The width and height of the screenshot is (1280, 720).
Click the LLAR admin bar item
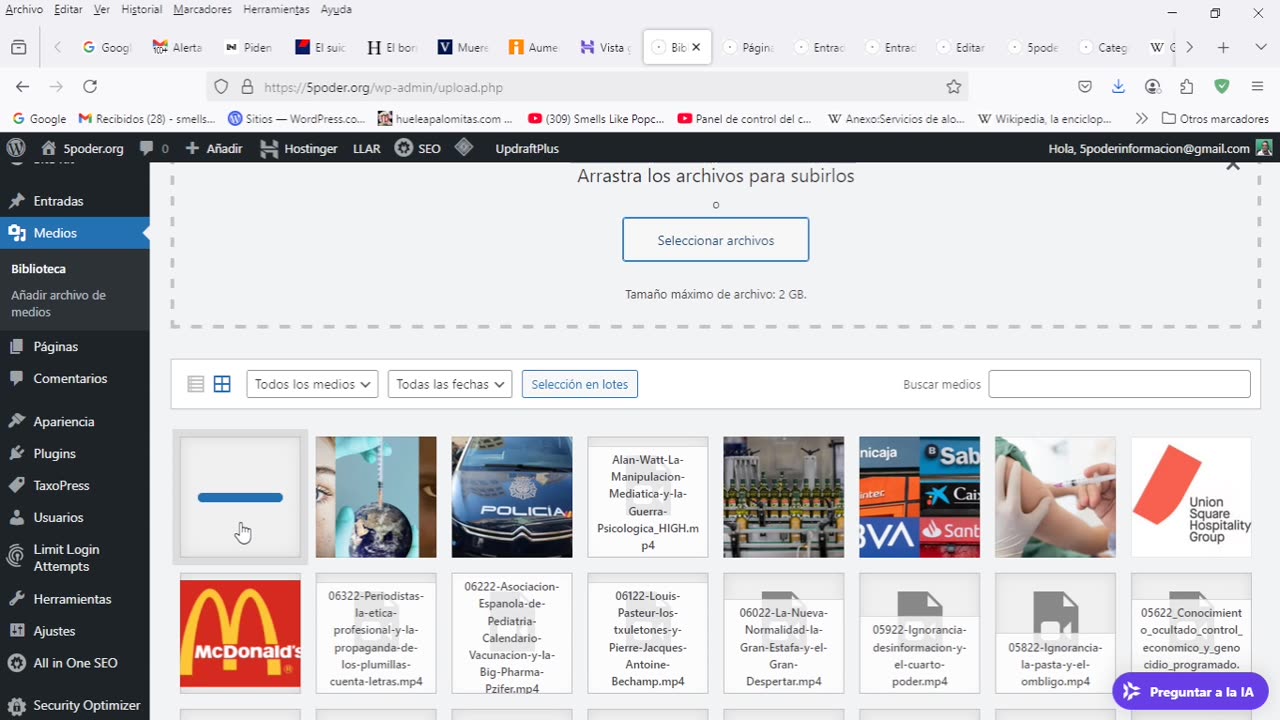click(x=367, y=148)
